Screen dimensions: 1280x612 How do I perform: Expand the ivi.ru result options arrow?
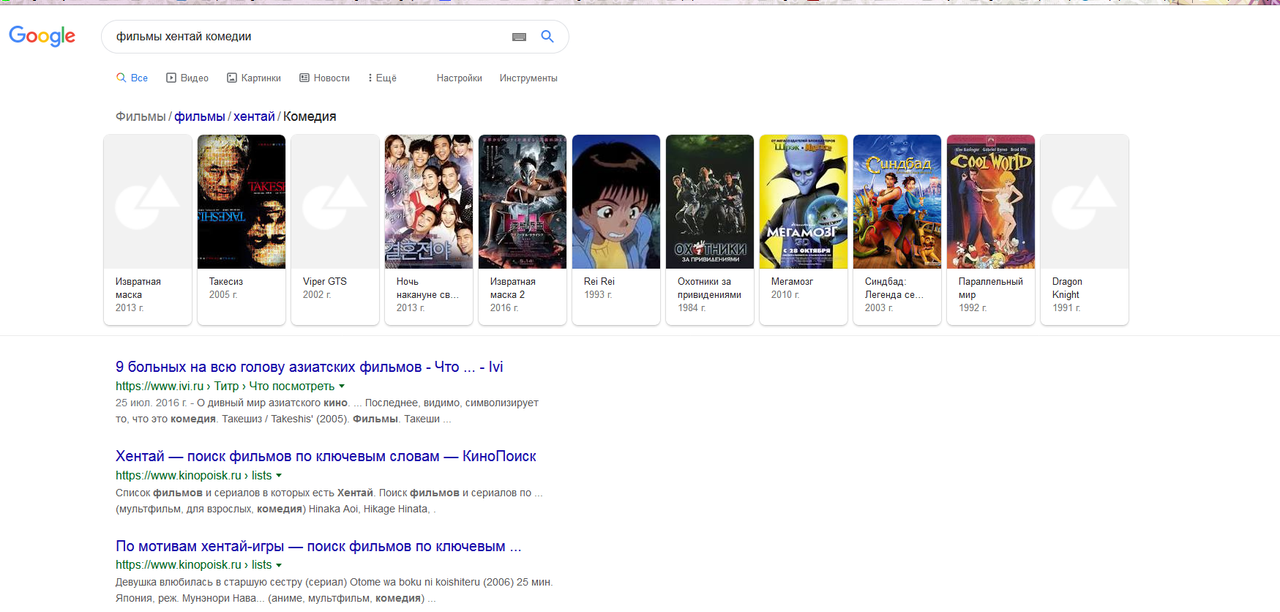tap(342, 386)
